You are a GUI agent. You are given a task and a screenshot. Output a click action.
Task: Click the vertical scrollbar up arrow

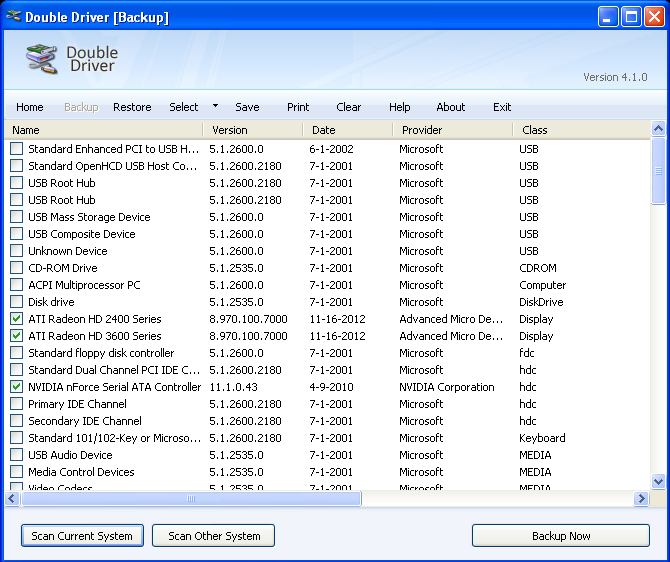658,128
